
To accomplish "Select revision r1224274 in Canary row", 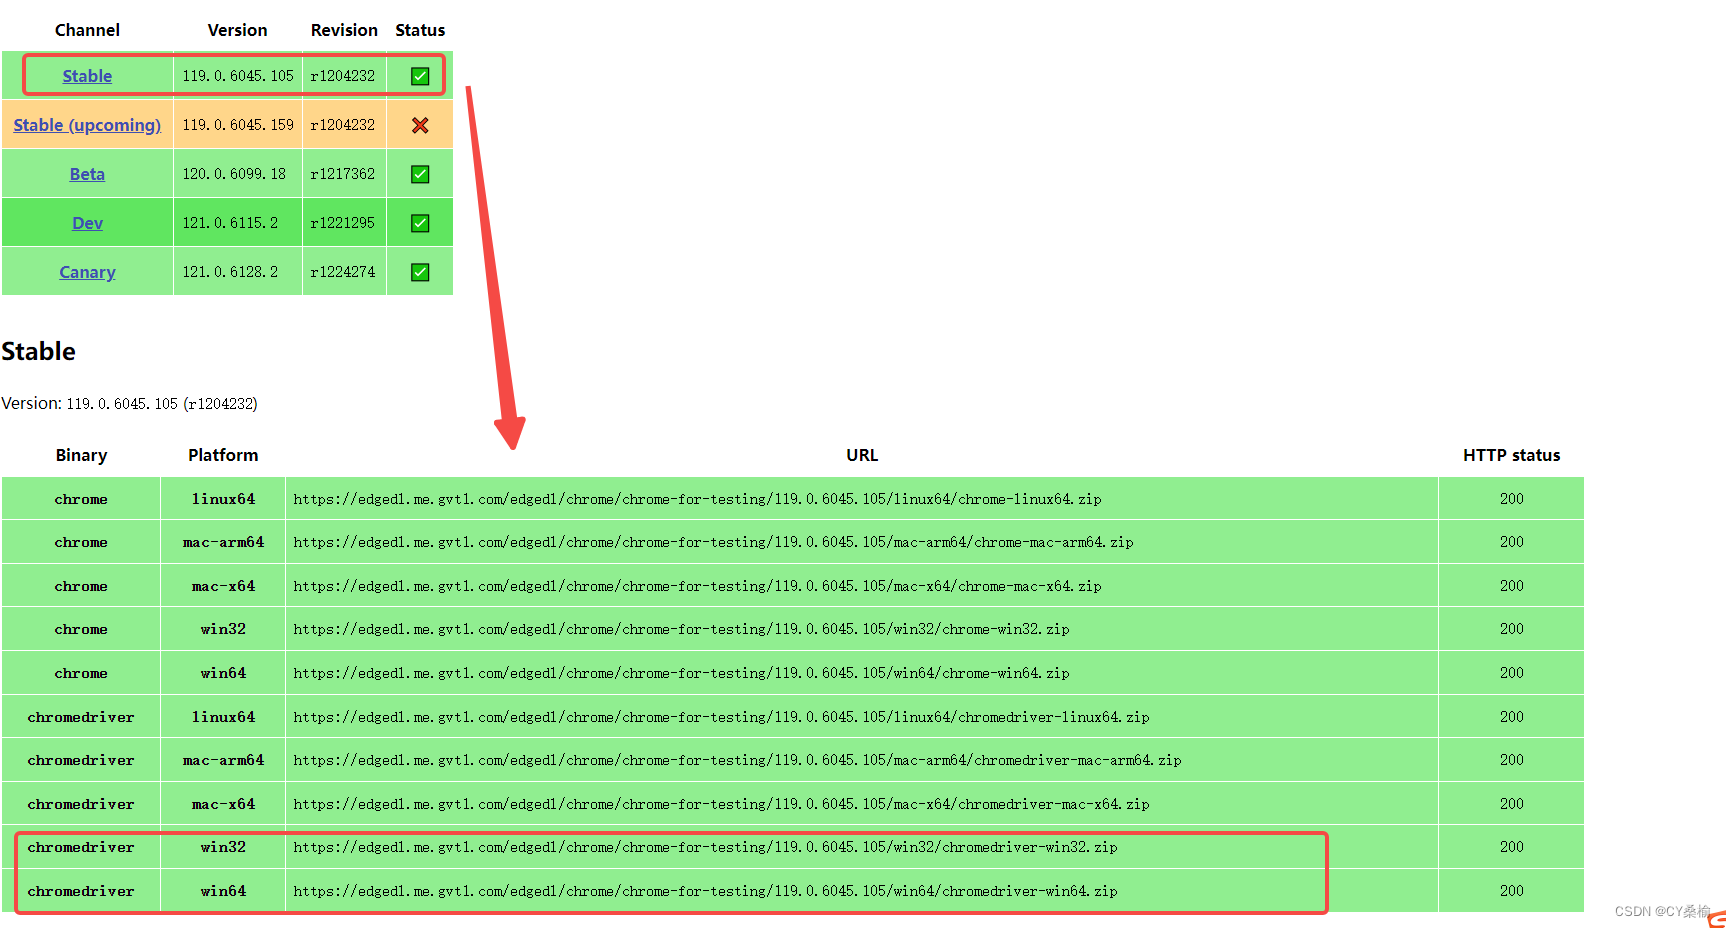I will coord(343,272).
